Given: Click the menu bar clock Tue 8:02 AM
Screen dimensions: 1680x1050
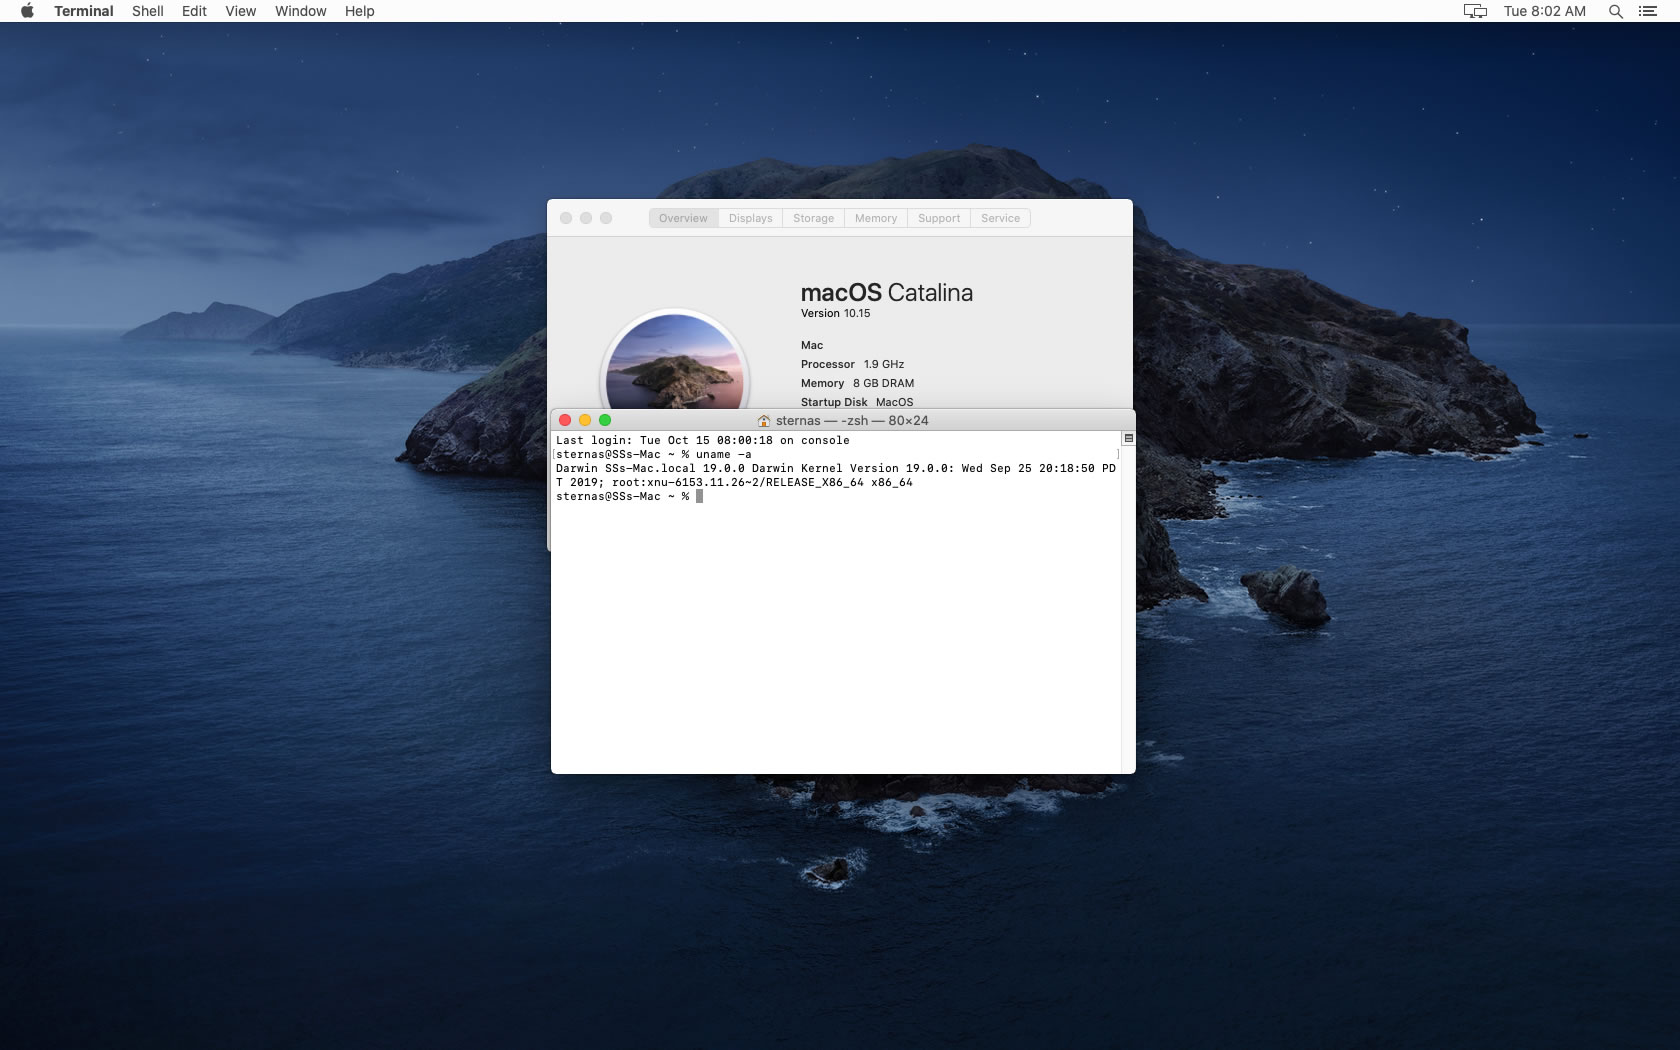Looking at the screenshot, I should pos(1544,11).
